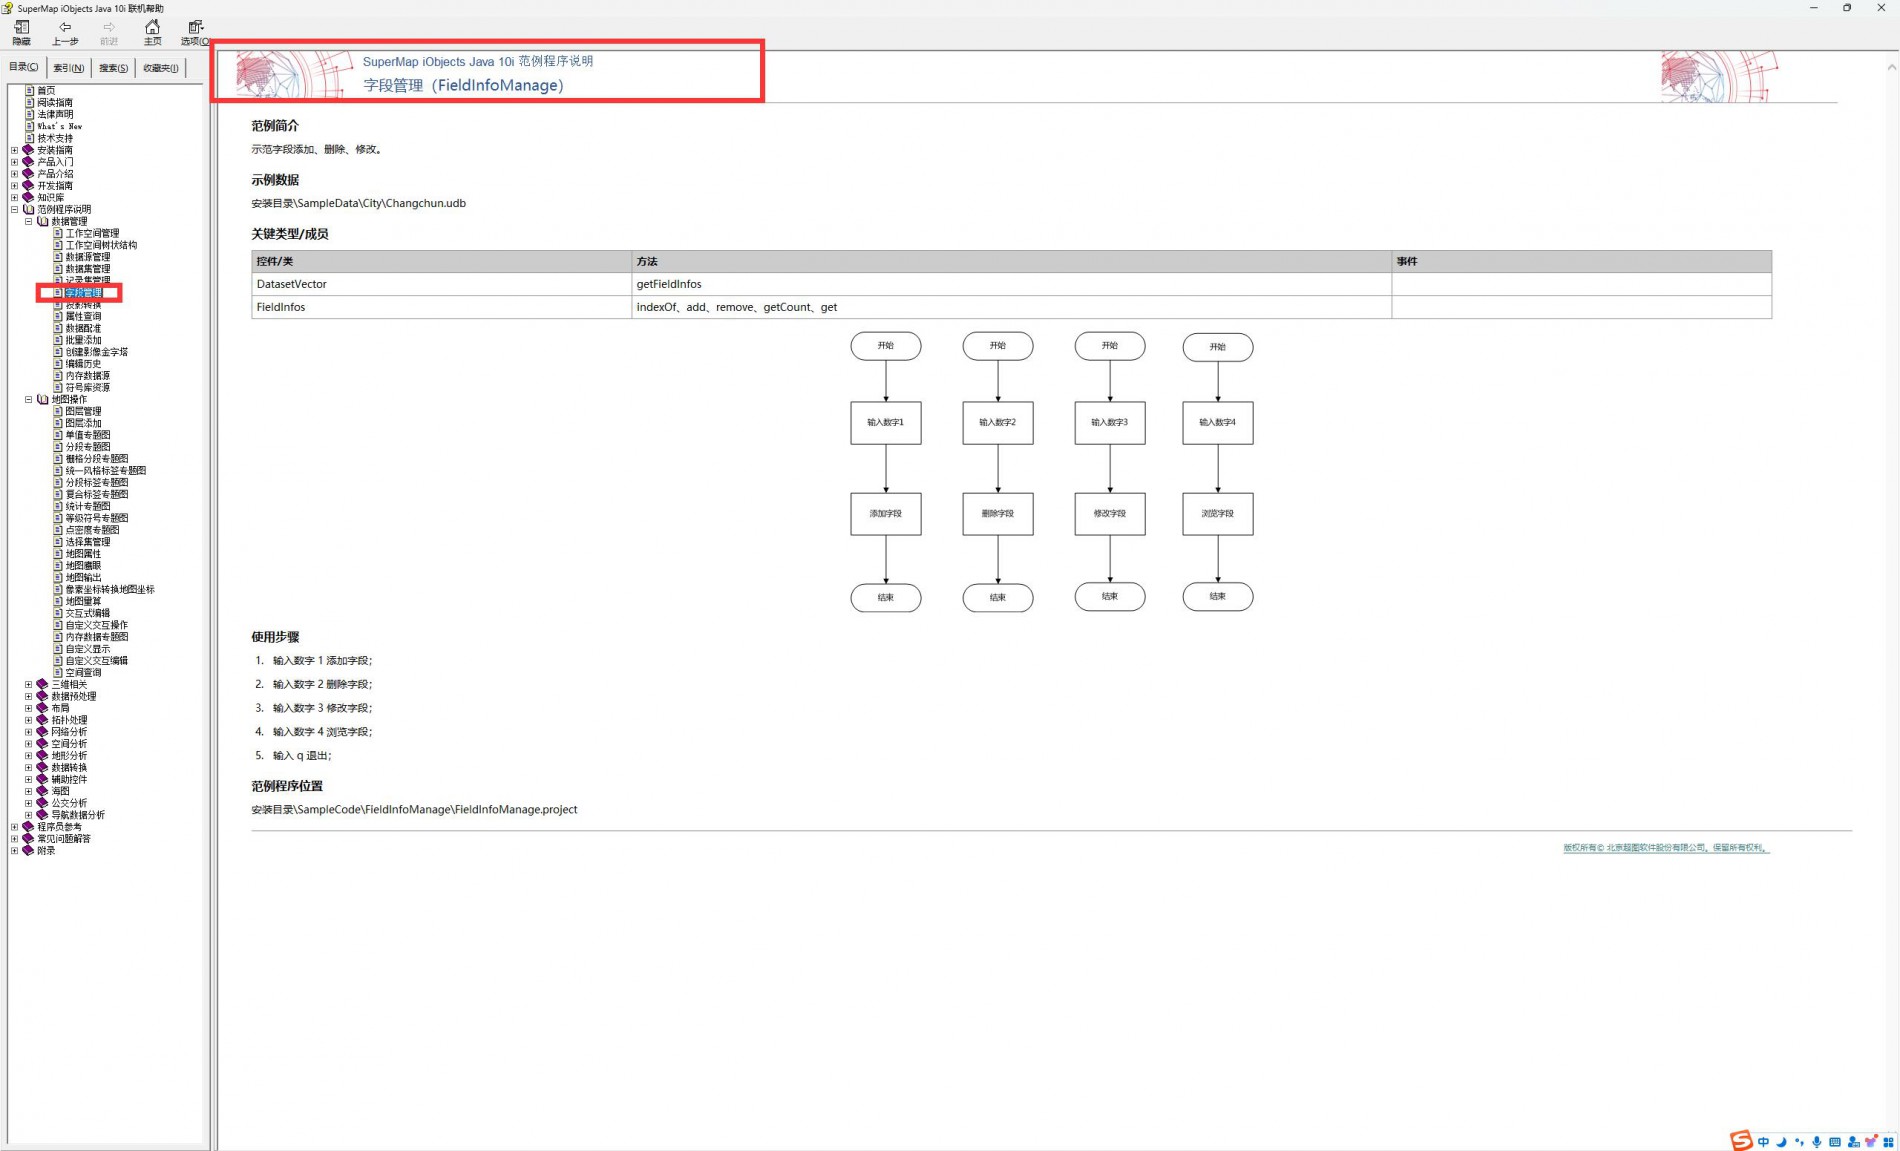Screen dimensions: 1900x1151
Task: Click the 程序员参考 book icon
Action: [x=28, y=827]
